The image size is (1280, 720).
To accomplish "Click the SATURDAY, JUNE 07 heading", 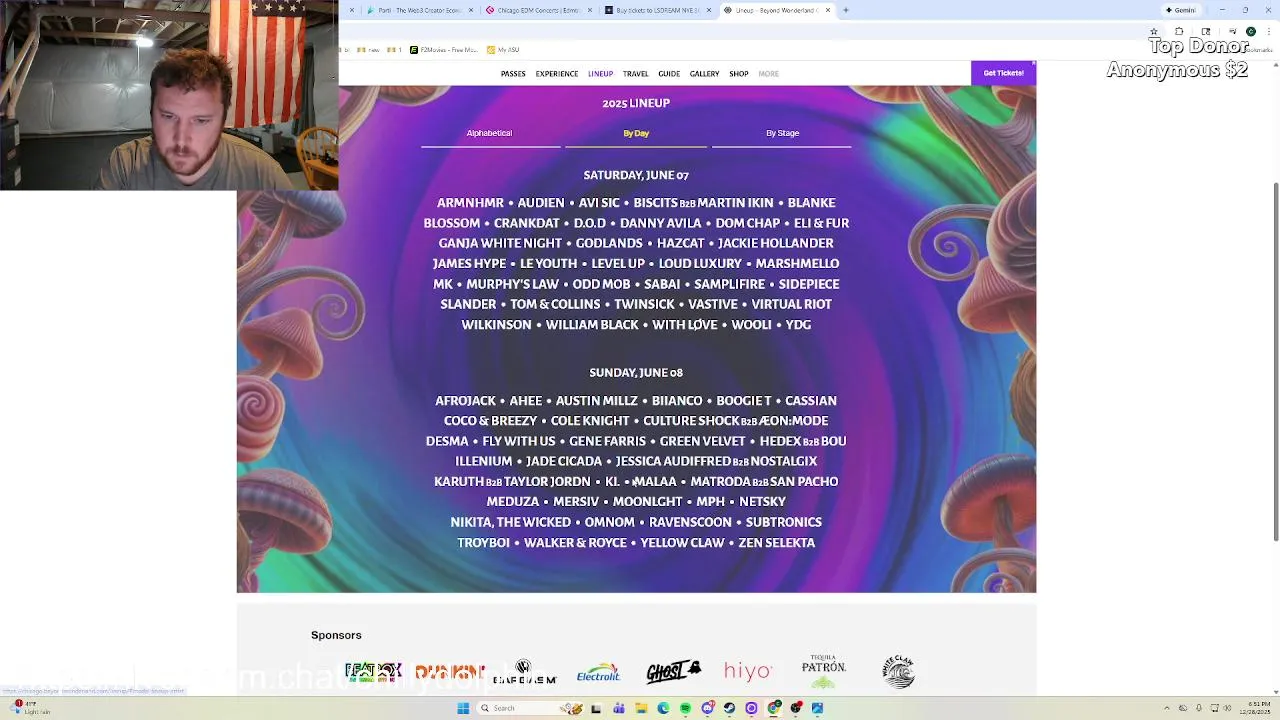I will pos(636,175).
